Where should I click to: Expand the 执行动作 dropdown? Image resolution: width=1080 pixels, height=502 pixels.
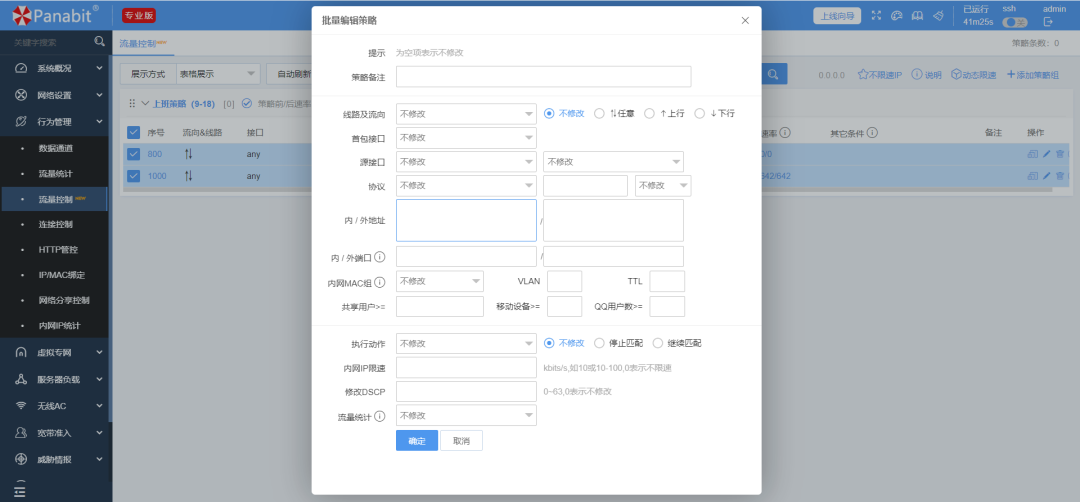[x=466, y=343]
